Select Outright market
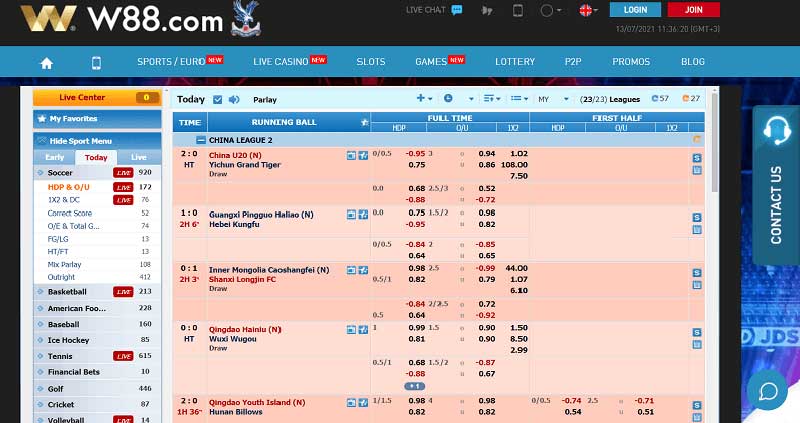The width and height of the screenshot is (800, 423). [61, 277]
